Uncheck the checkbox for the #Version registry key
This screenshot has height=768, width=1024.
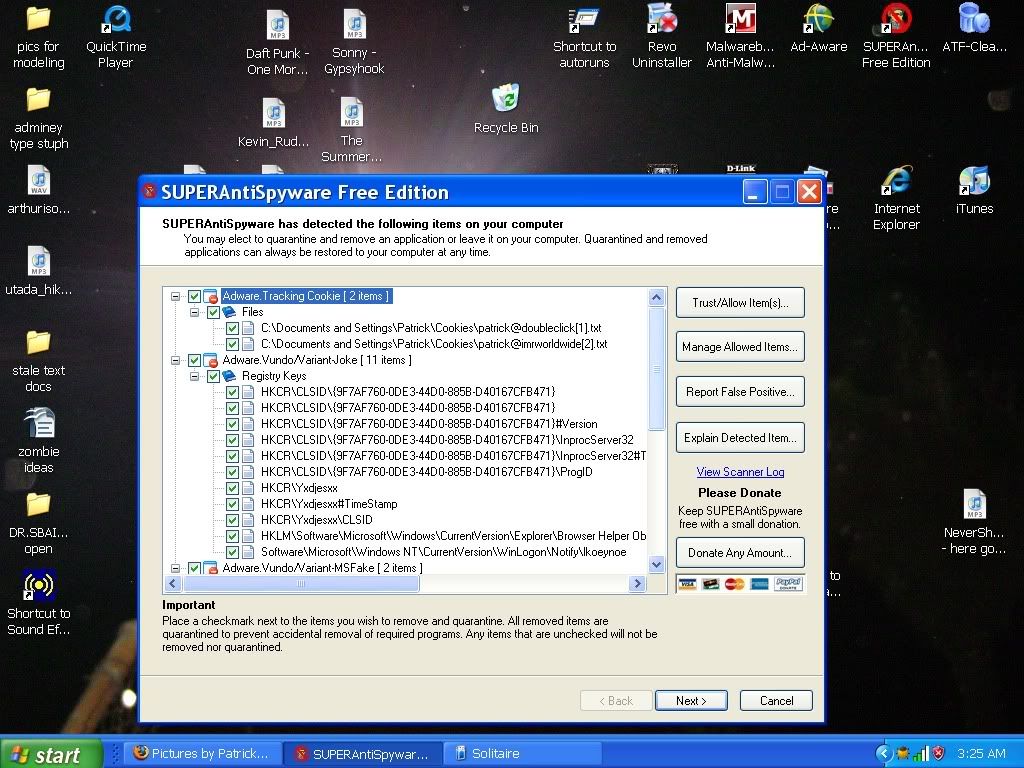tap(232, 424)
